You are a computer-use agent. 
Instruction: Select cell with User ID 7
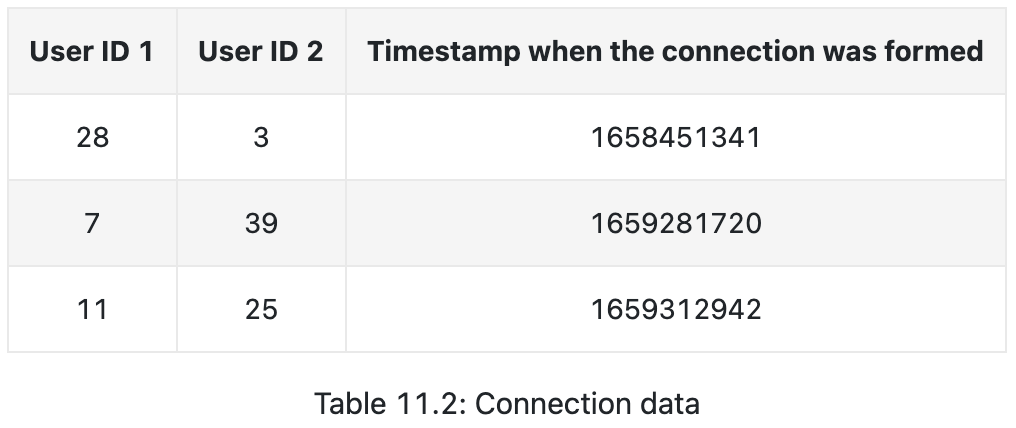92,223
